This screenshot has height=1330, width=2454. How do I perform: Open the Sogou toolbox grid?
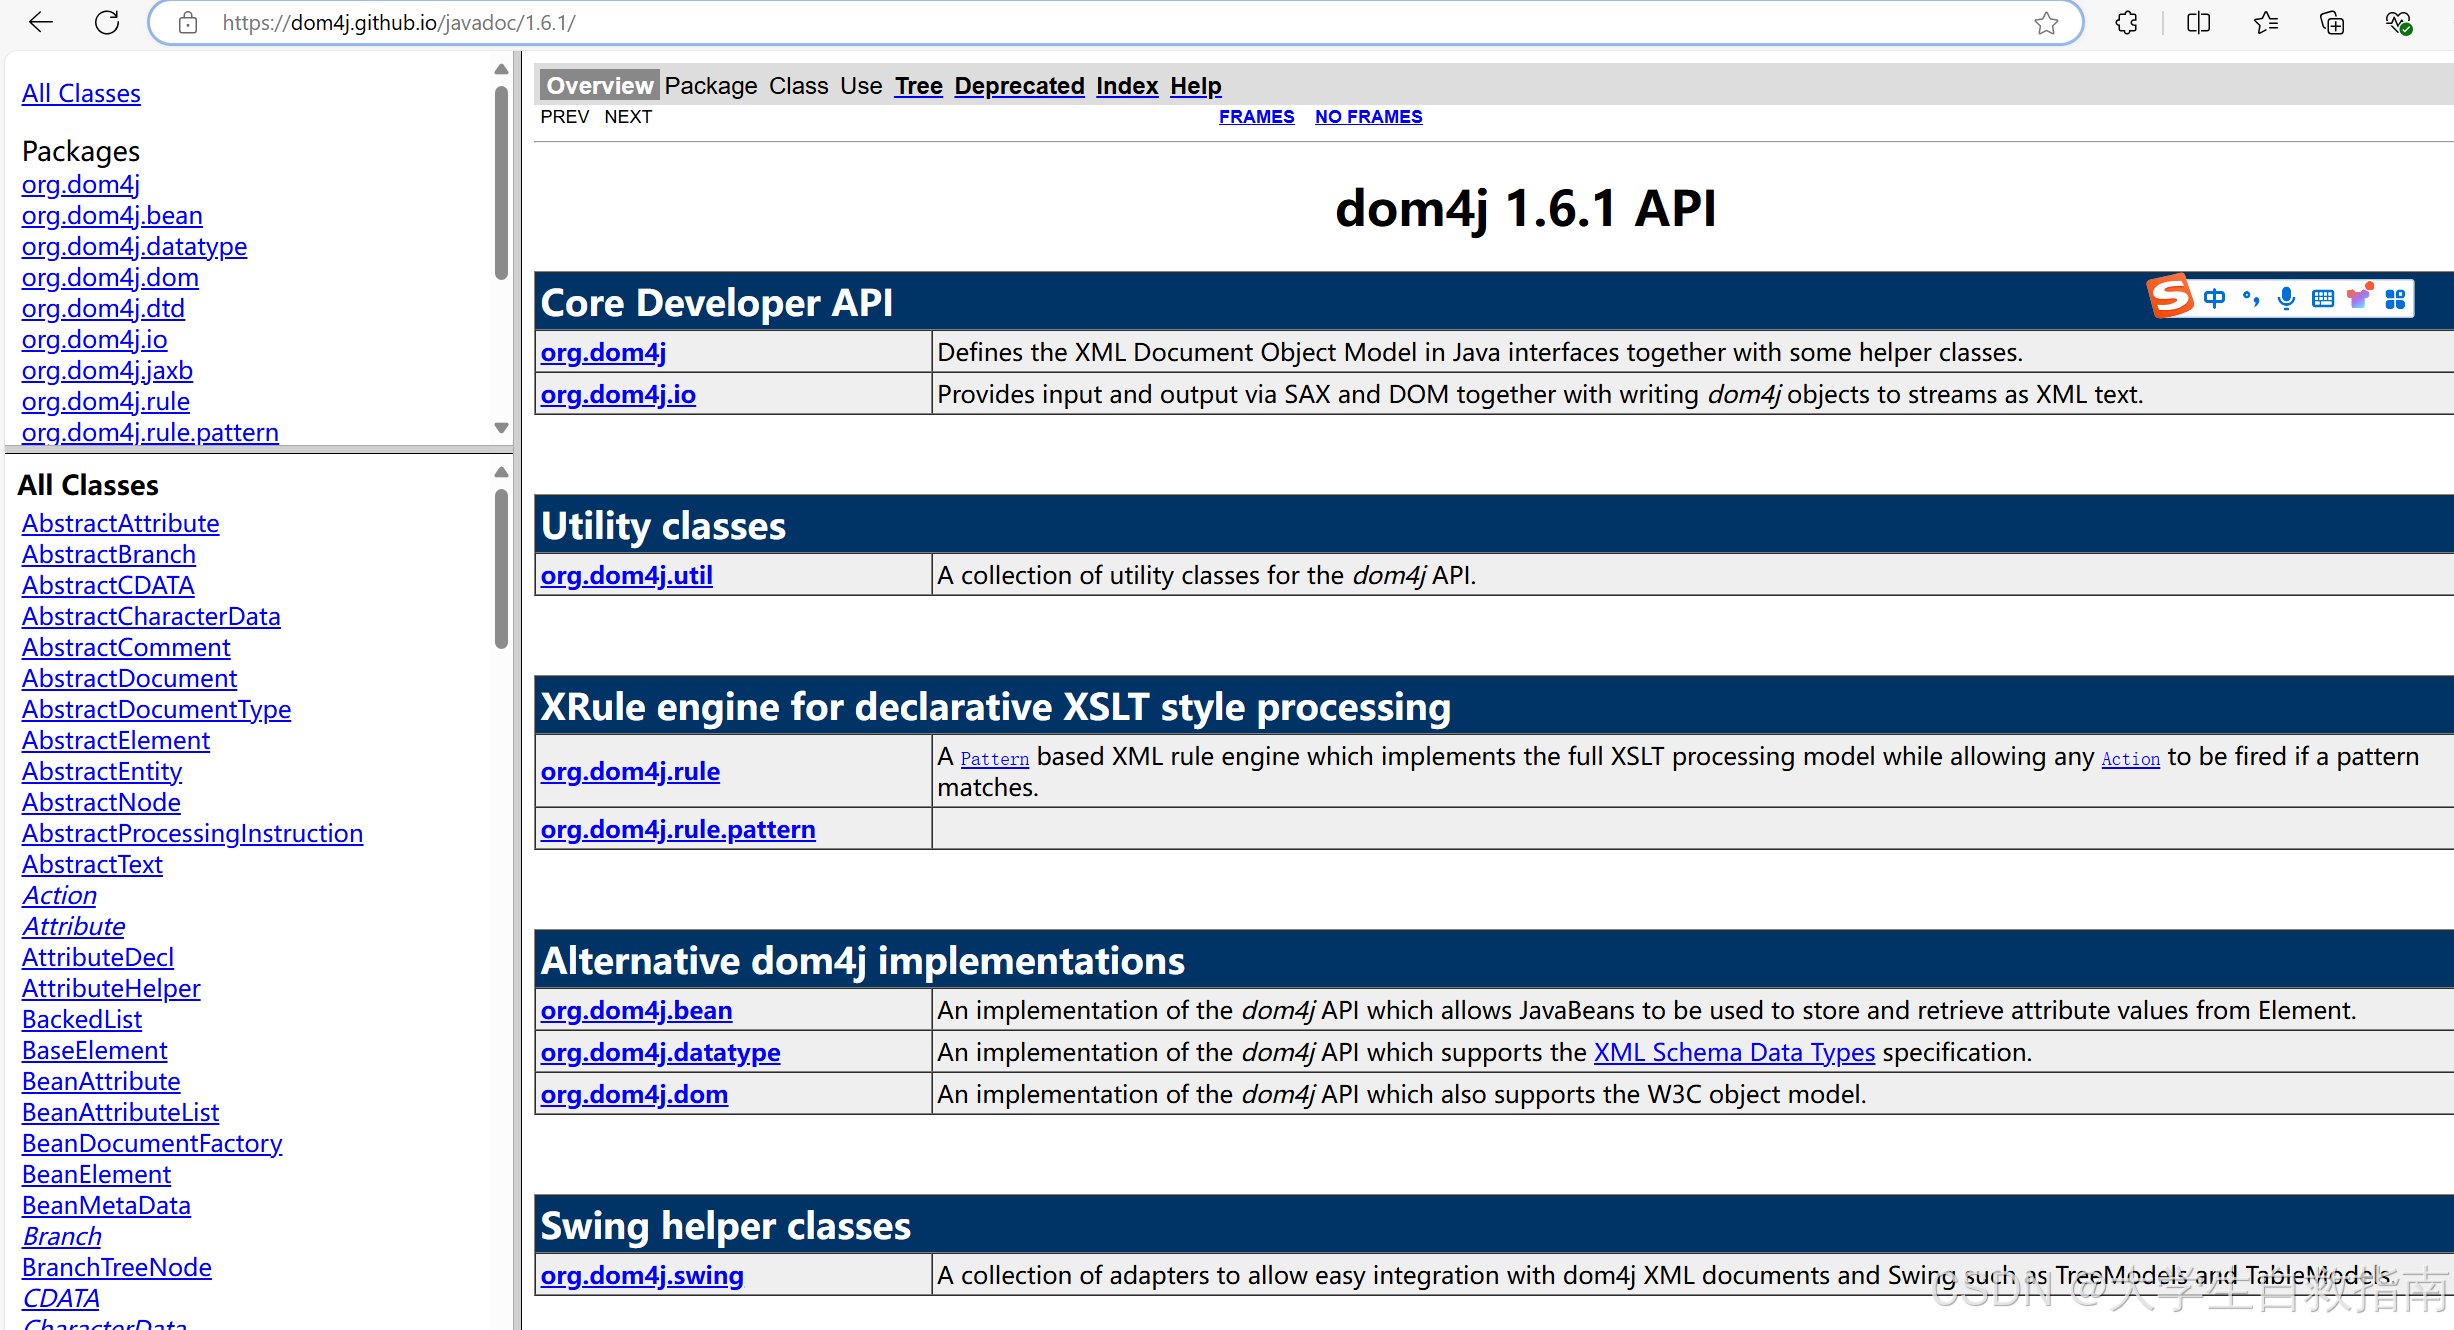(2396, 297)
